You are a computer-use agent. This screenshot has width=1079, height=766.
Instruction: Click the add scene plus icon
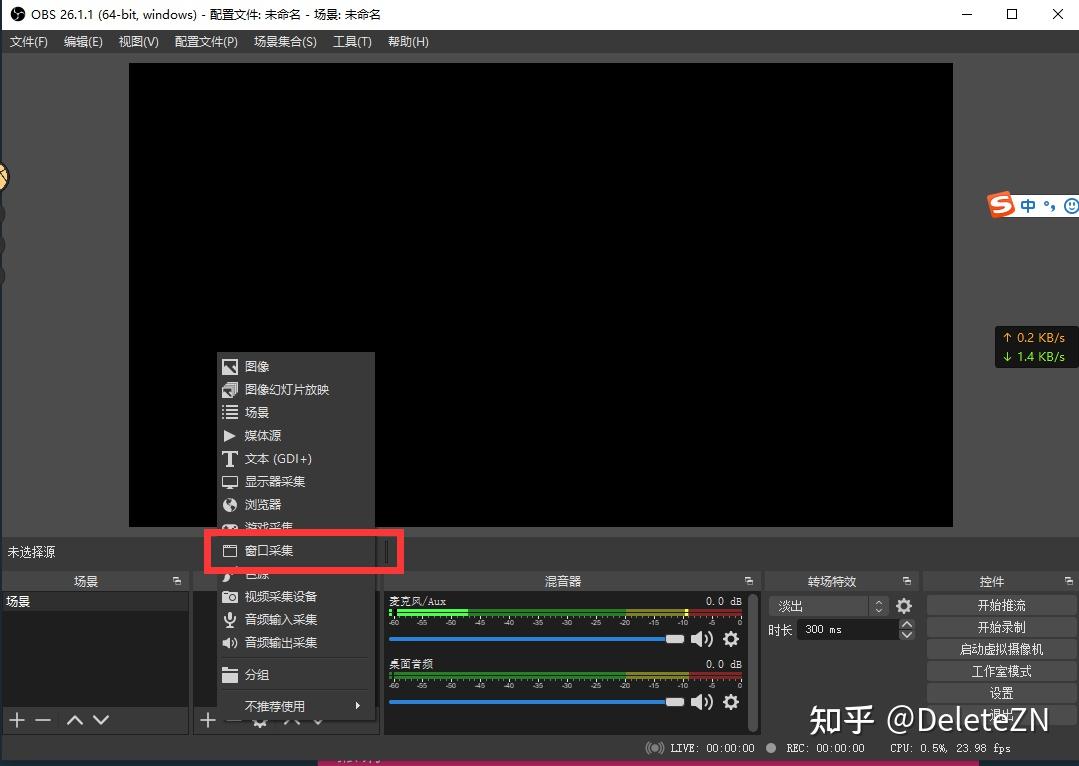tap(16, 720)
